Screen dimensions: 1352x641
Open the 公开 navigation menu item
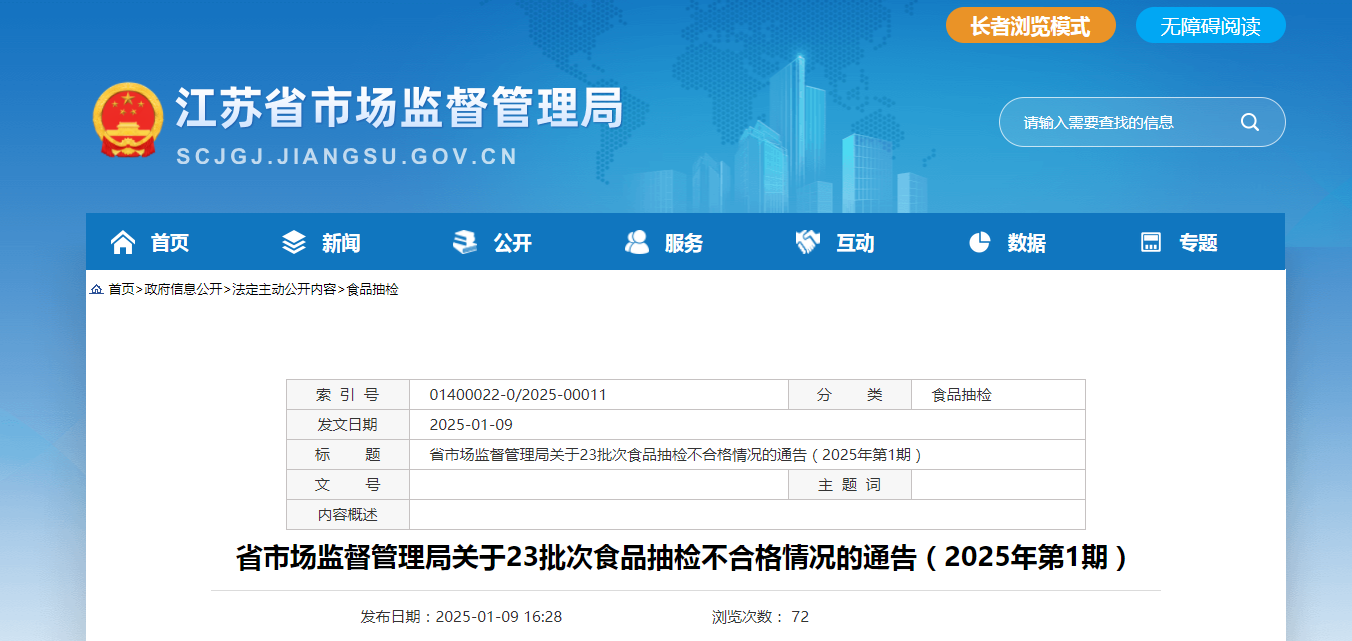click(513, 242)
